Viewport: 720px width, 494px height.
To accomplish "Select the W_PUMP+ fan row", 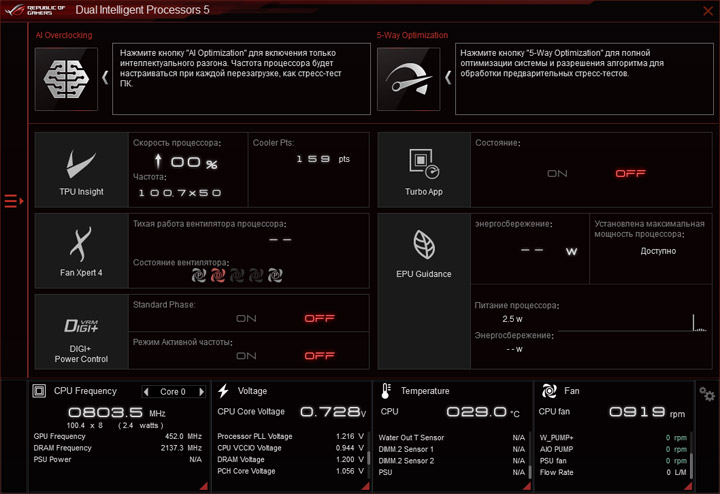I will pos(613,438).
